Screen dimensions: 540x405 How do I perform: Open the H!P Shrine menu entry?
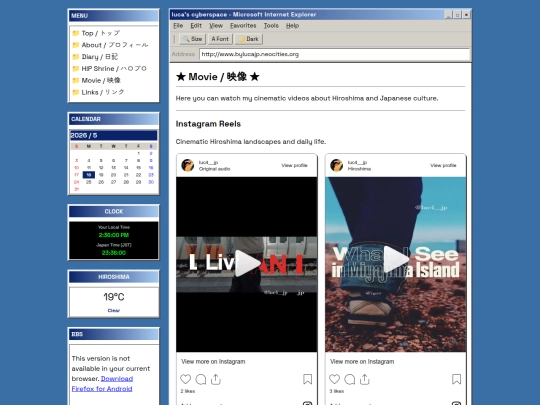[114, 69]
